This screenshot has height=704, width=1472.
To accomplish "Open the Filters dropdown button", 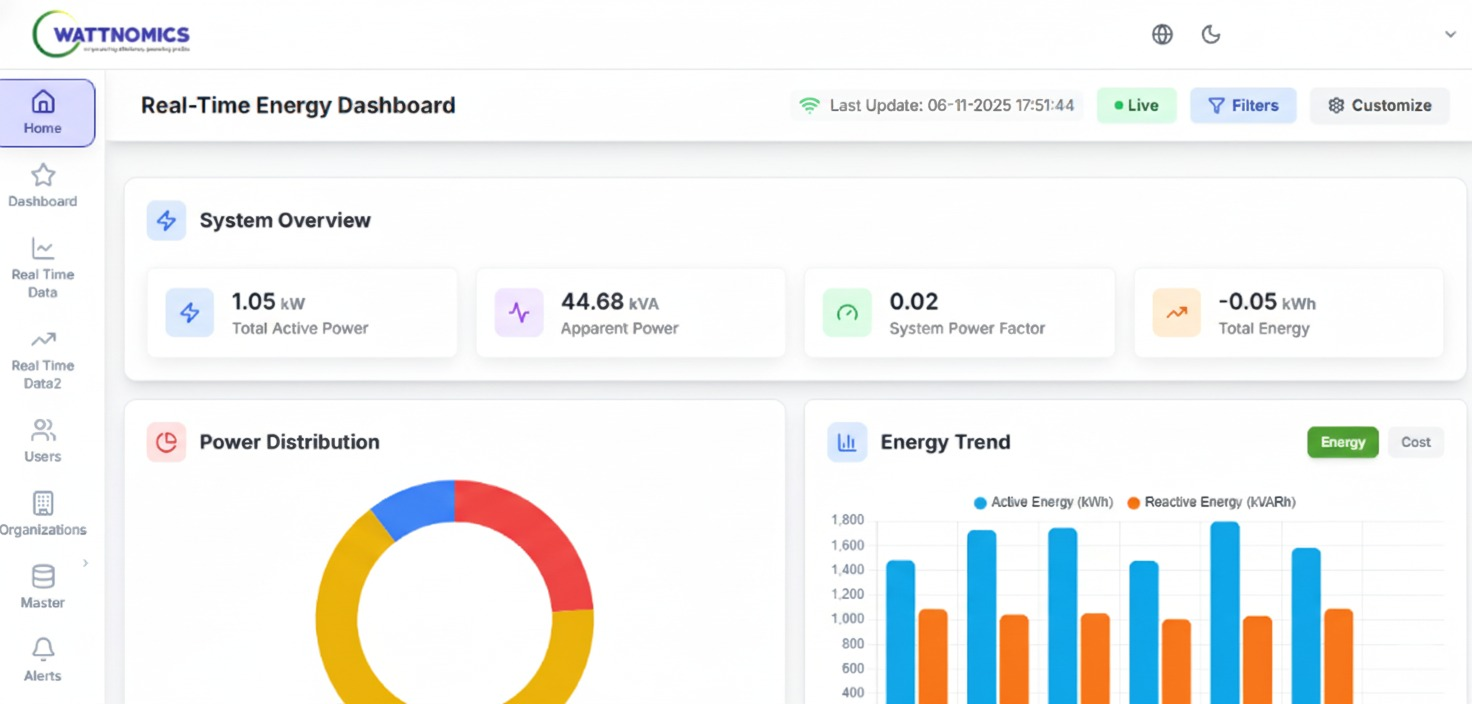I will (1243, 105).
